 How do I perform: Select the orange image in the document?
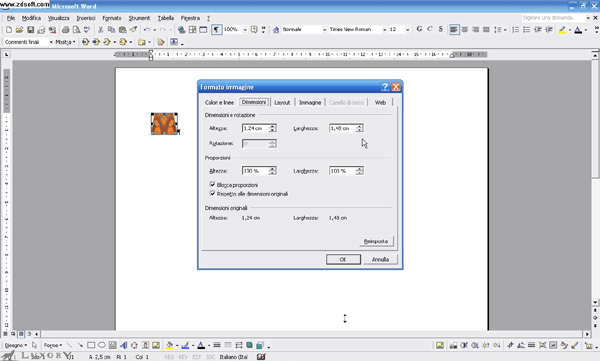[165, 123]
